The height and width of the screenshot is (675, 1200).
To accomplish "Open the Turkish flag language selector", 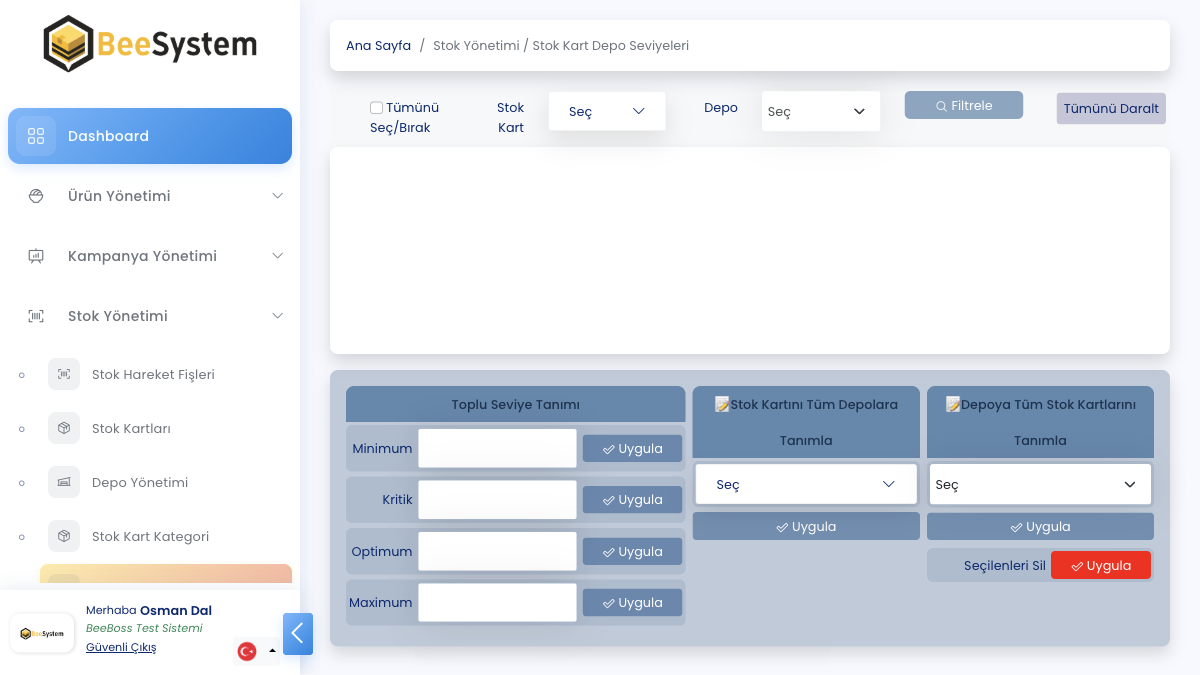I will coord(256,651).
